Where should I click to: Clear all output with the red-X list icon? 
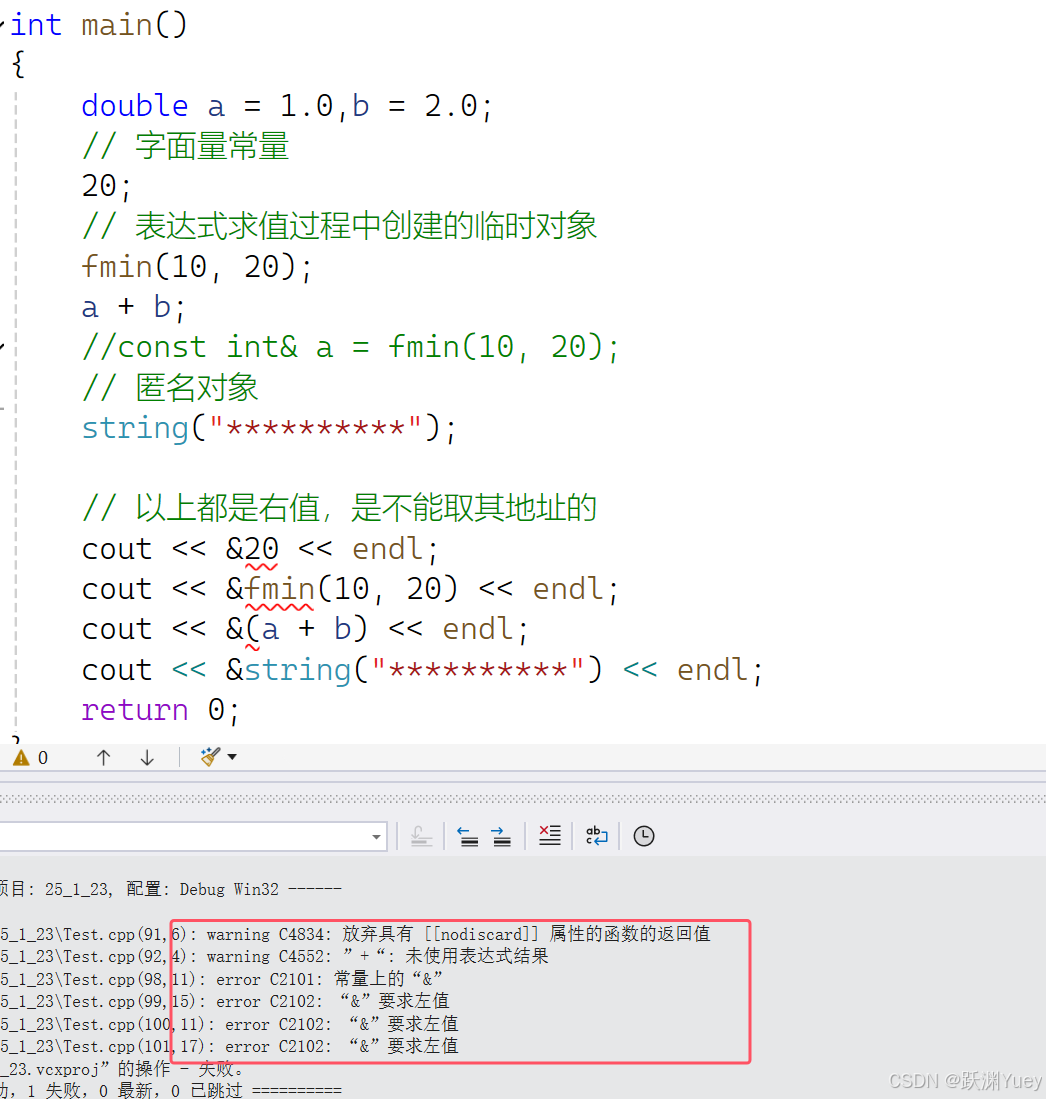pos(550,835)
